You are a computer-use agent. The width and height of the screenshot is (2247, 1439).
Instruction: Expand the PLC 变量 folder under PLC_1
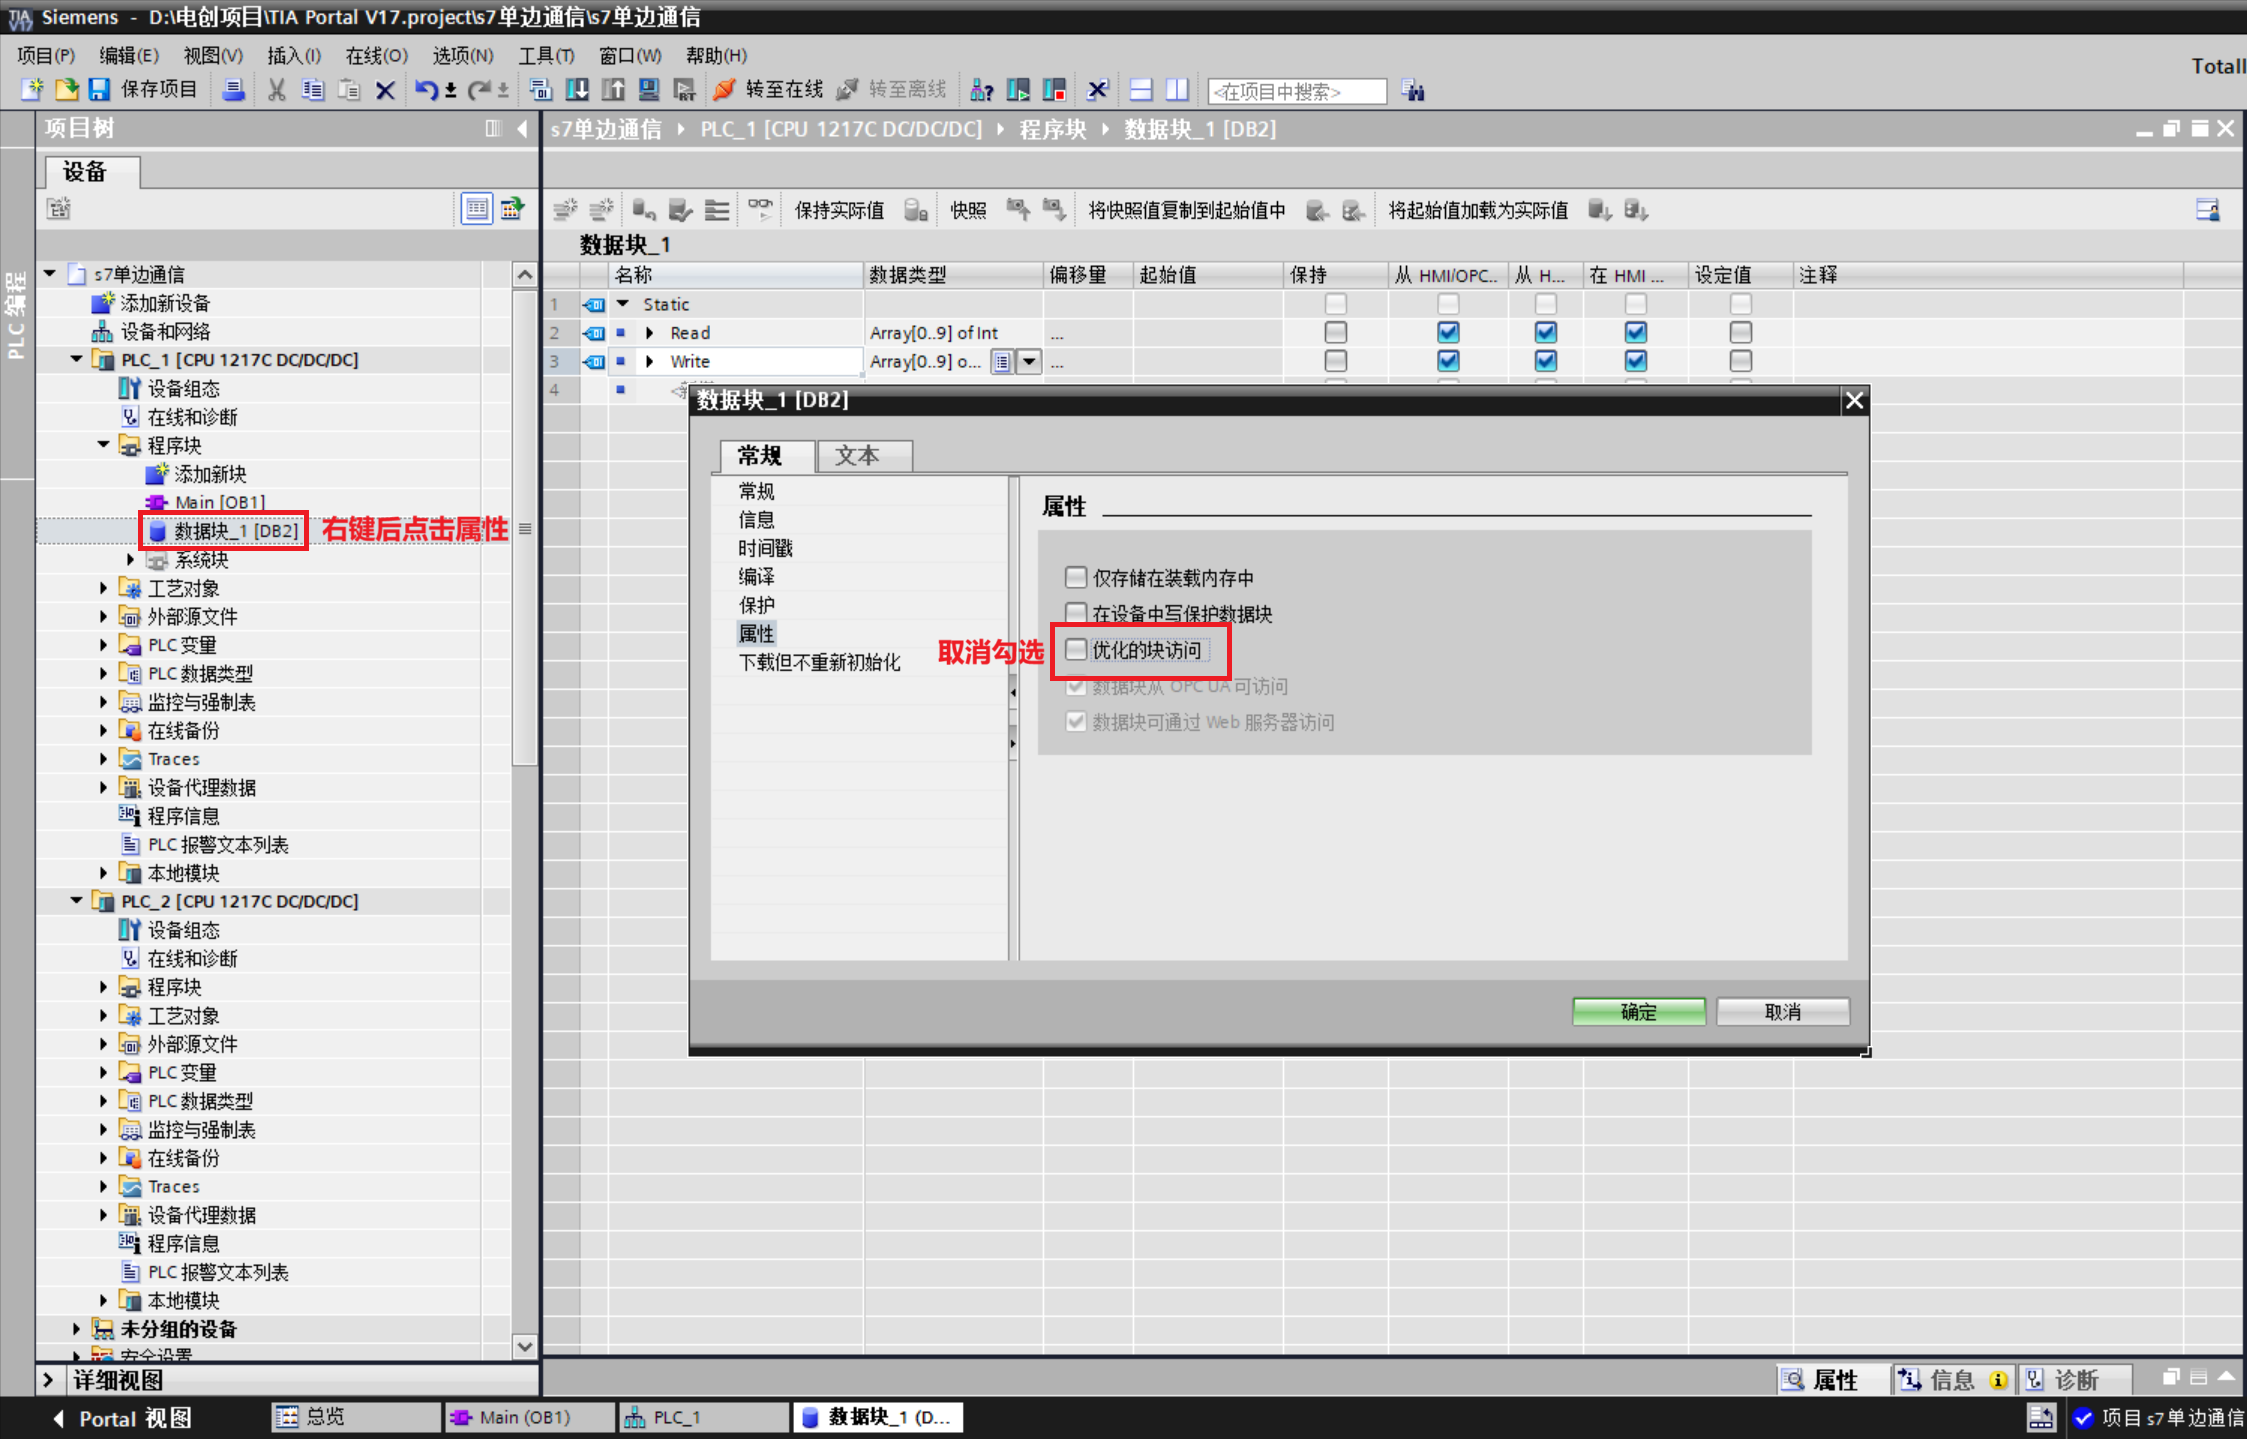(104, 645)
